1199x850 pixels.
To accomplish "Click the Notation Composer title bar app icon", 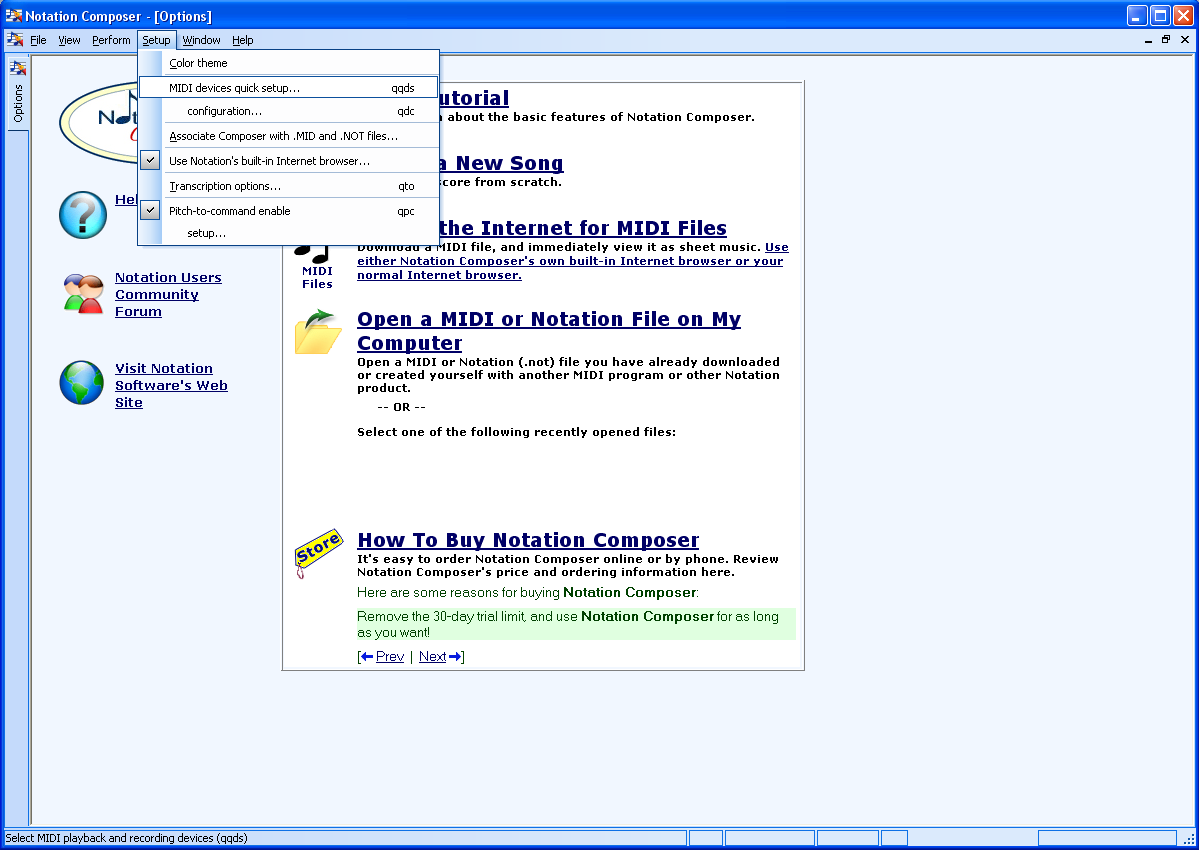I will click(14, 15).
